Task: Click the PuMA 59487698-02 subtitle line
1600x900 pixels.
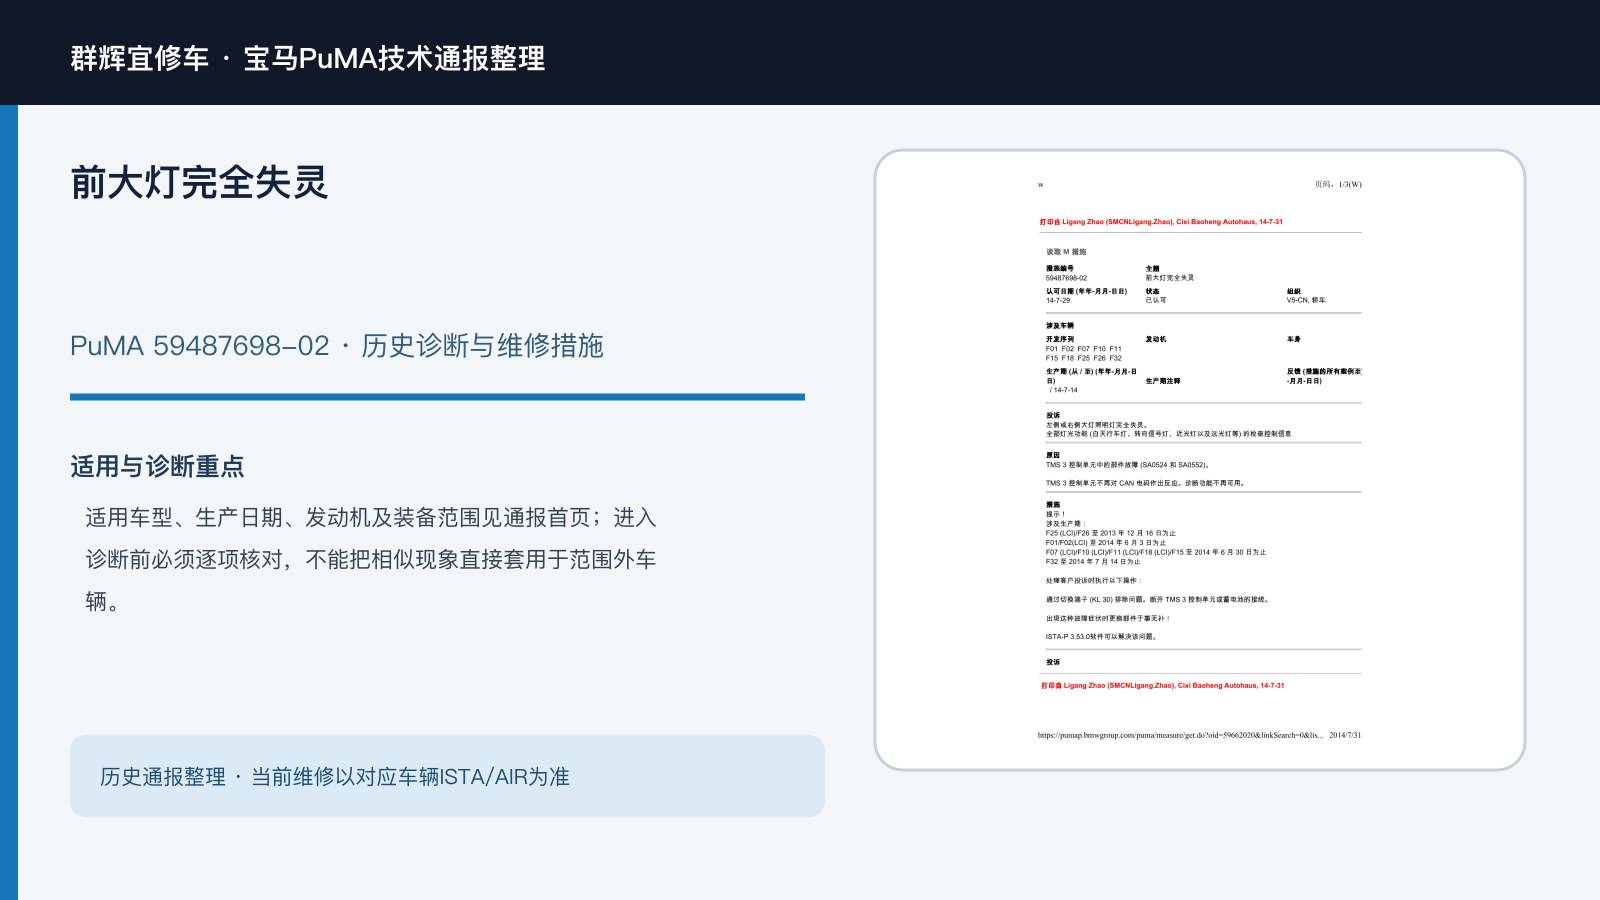Action: (337, 346)
